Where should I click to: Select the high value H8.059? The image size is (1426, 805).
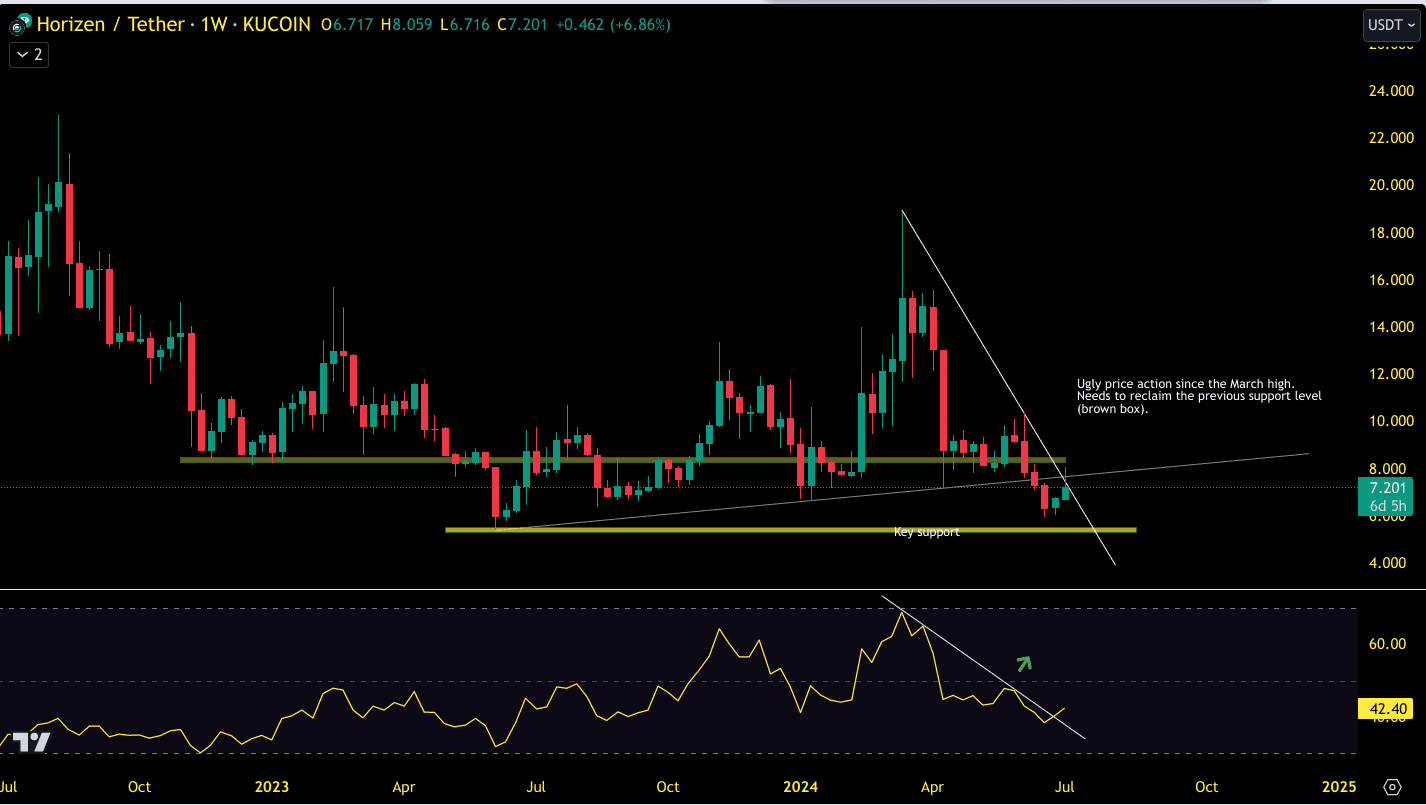click(x=407, y=24)
